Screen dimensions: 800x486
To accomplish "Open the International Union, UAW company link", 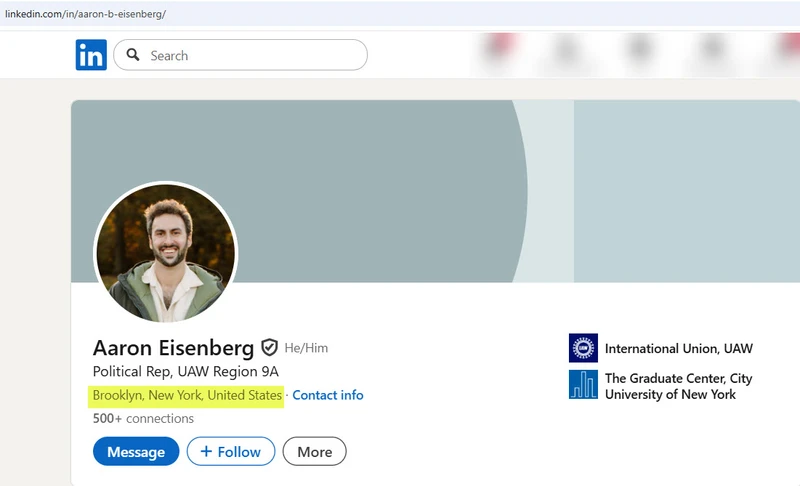I will (678, 349).
